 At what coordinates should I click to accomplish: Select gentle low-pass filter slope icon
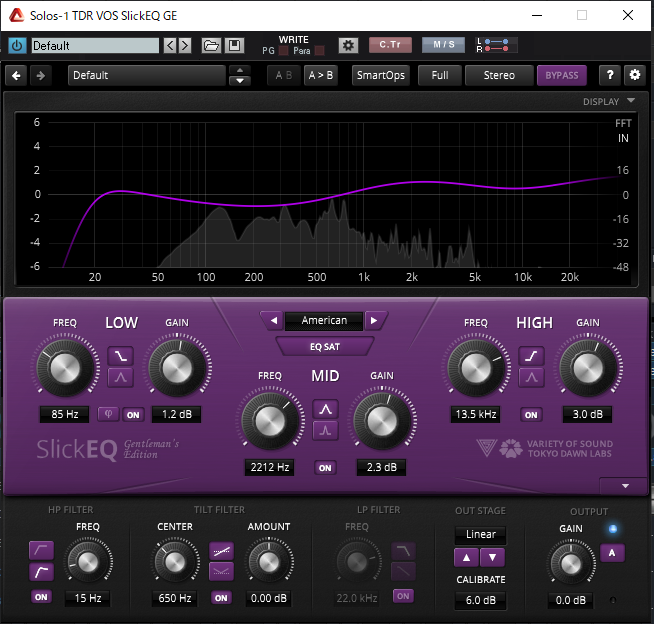coord(403,571)
